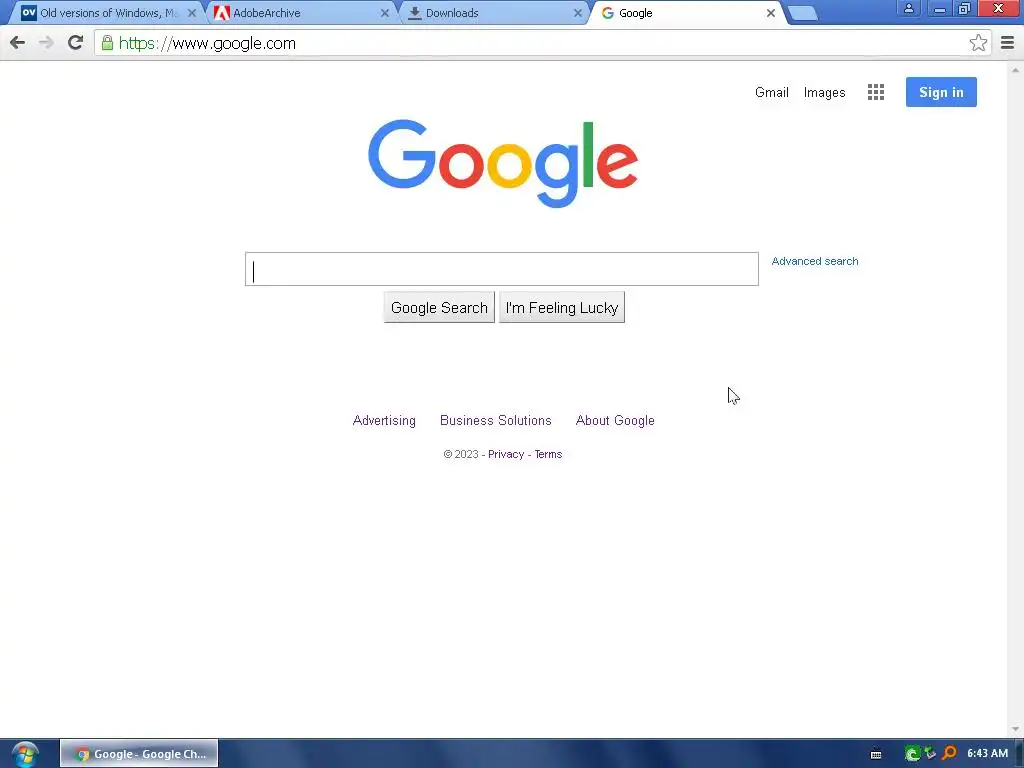Click I'm Feeling Lucky button
1024x768 pixels.
562,308
